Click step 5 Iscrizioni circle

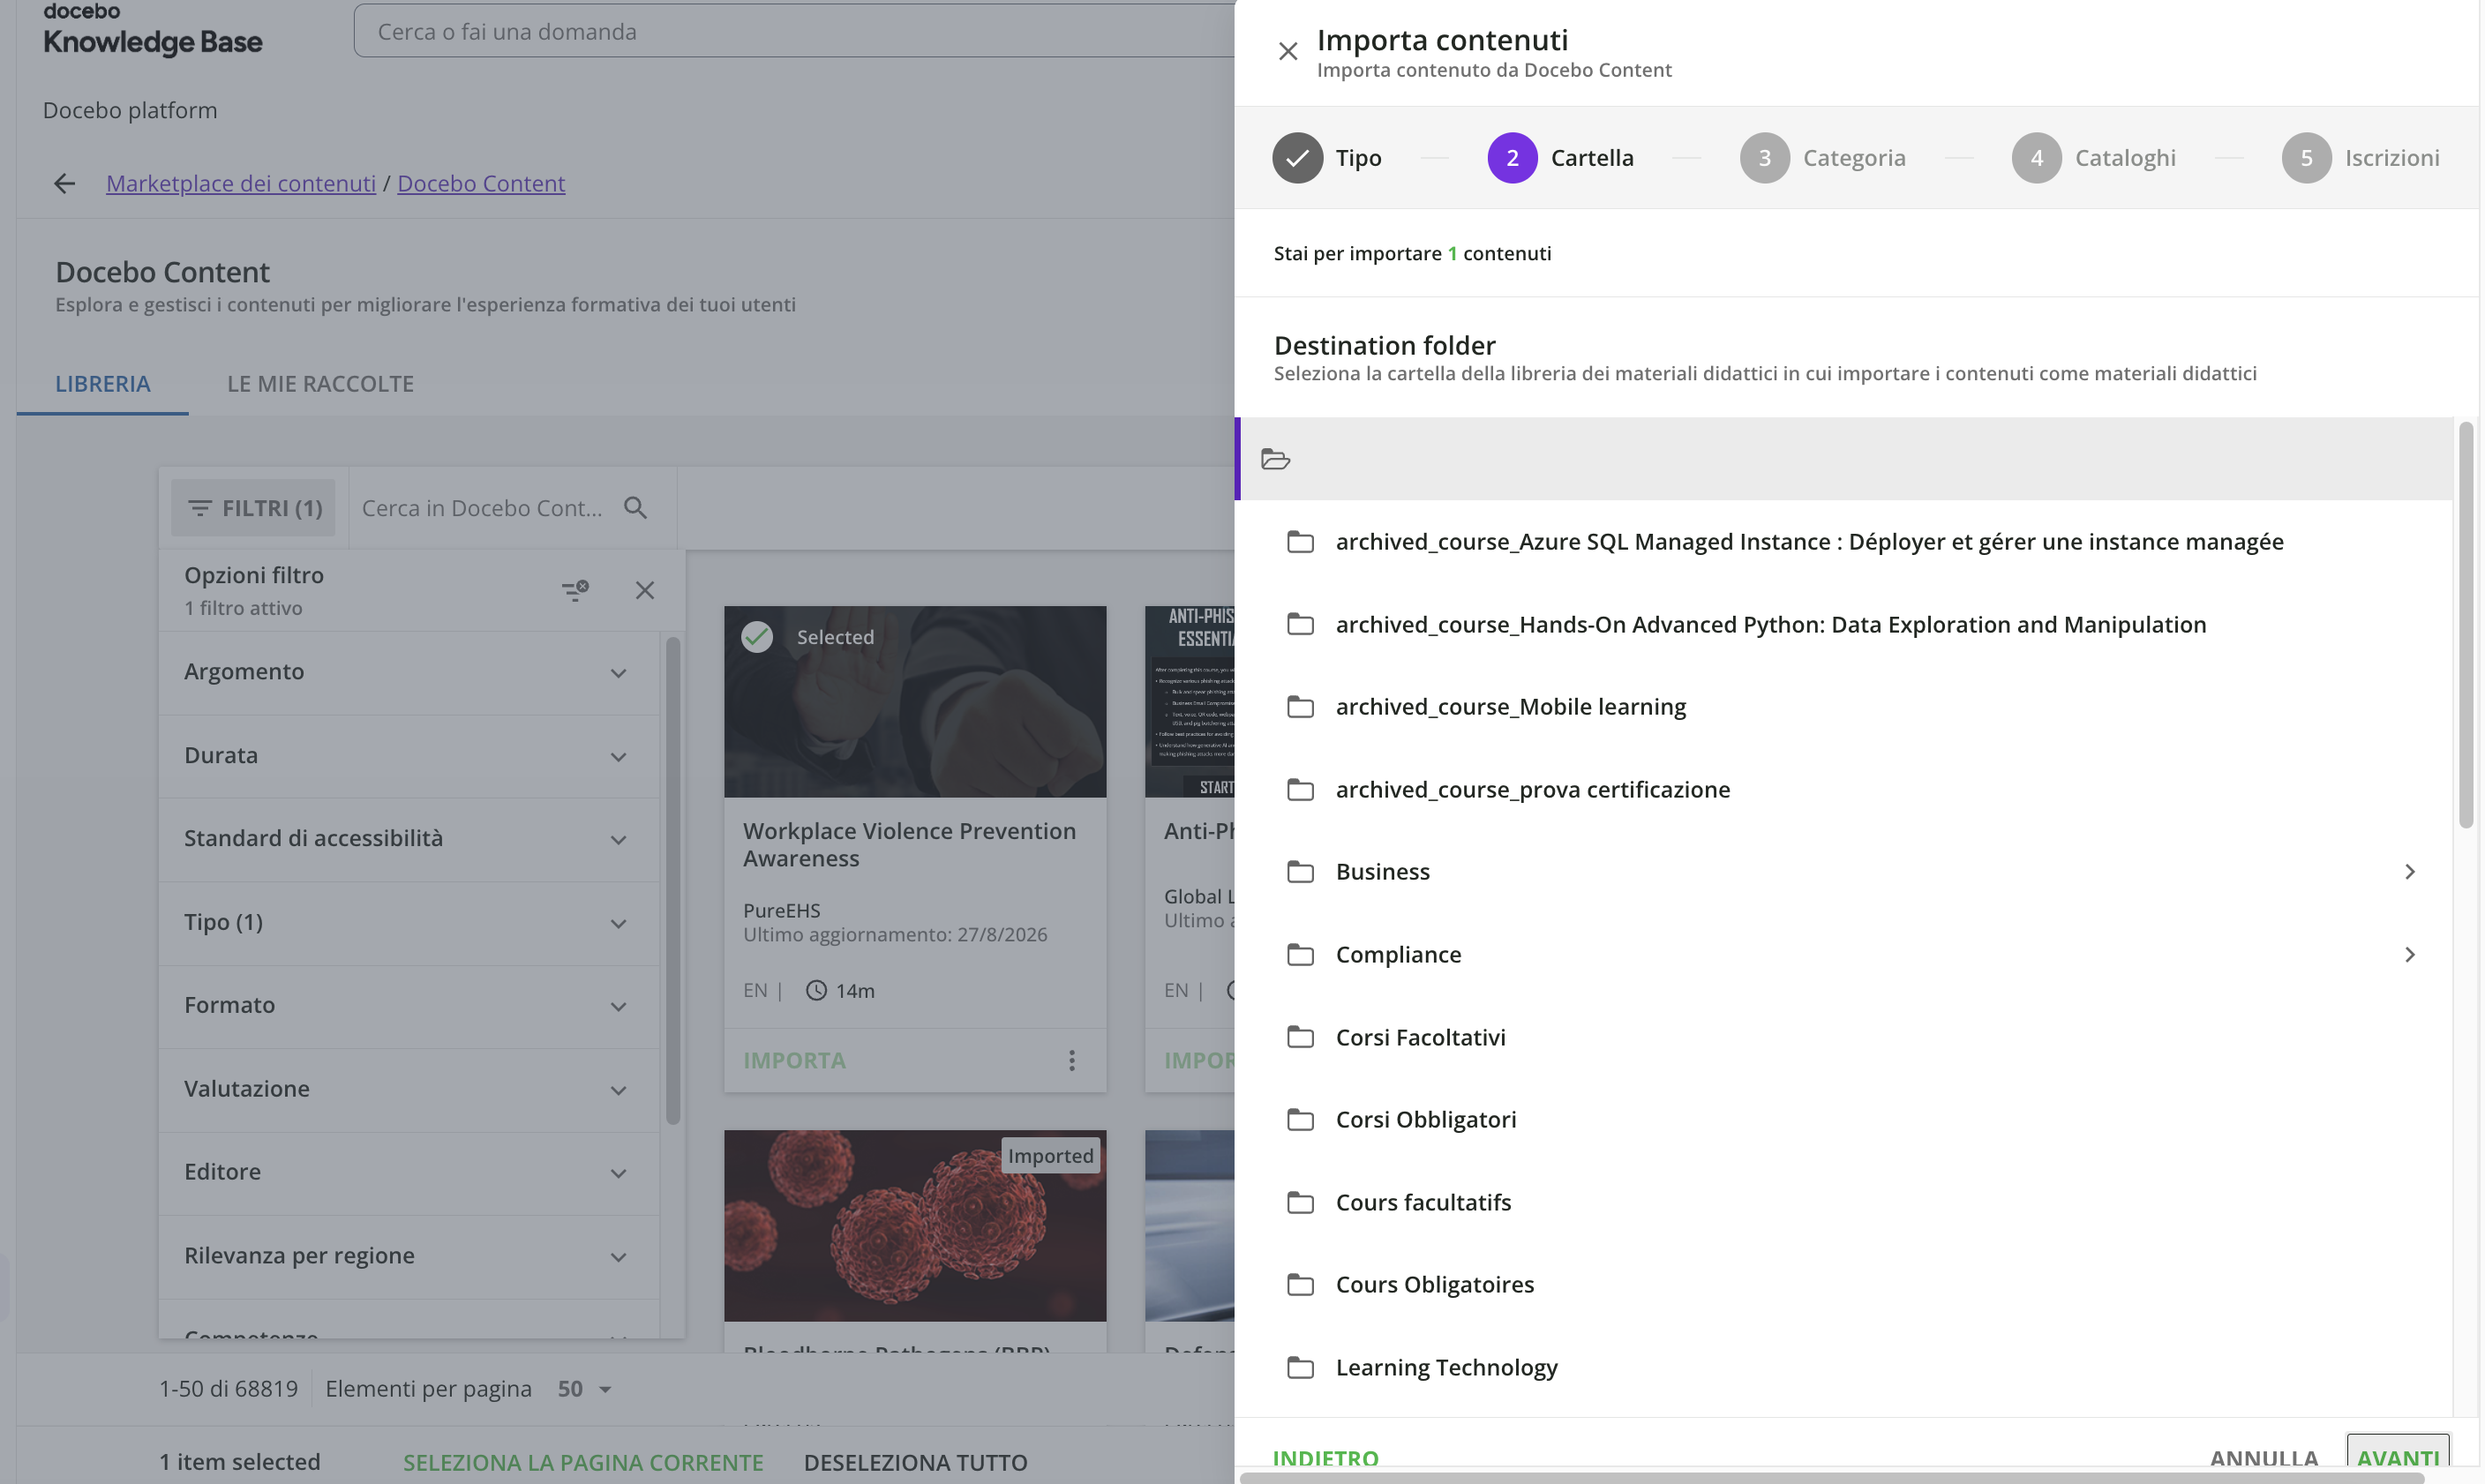tap(2306, 158)
